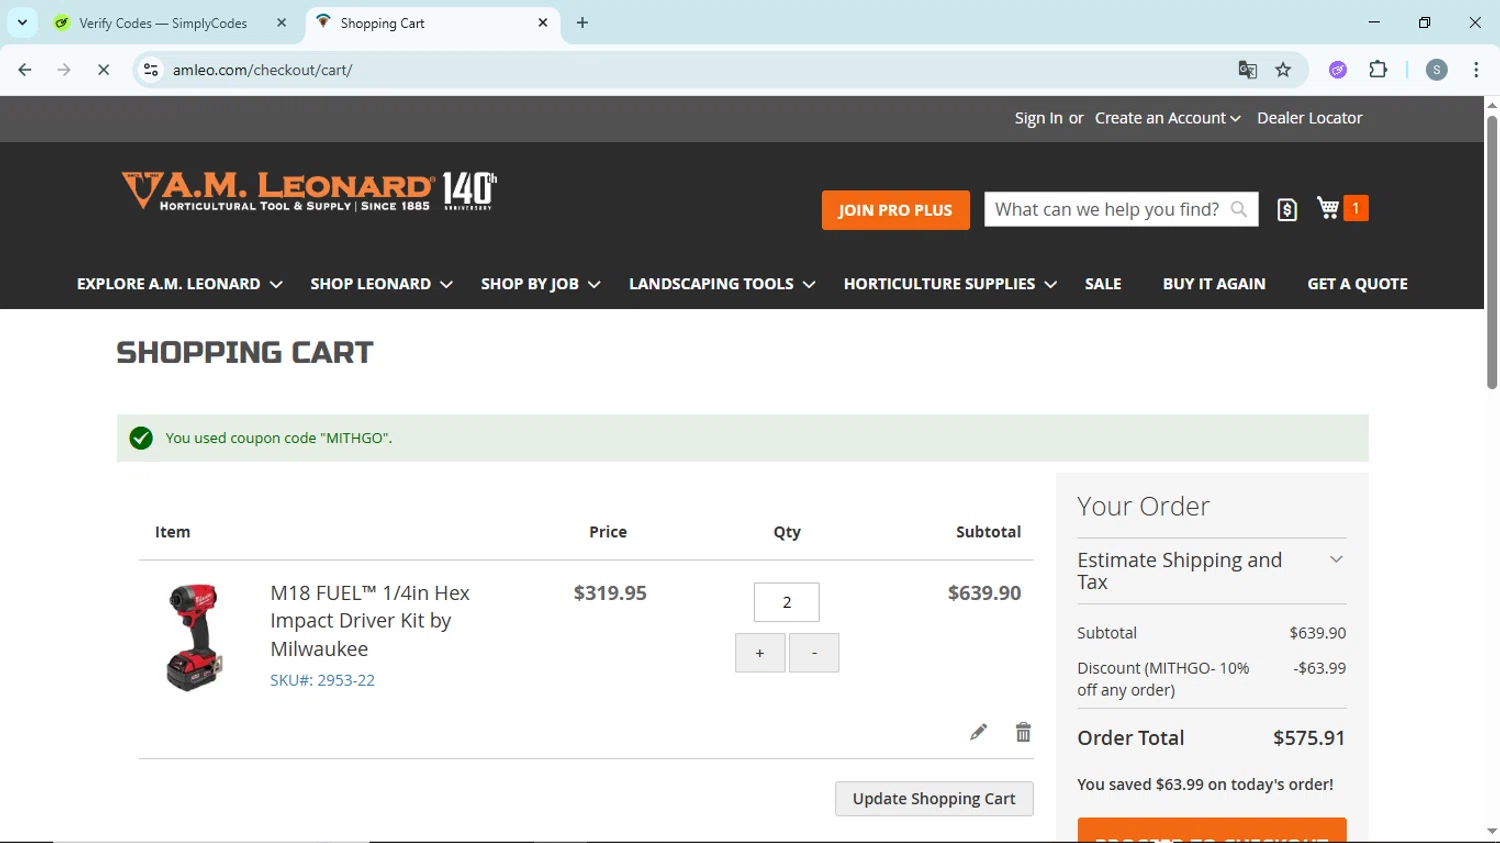Viewport: 1500px width, 843px height.
Task: Open M18 FUEL Impact Driver product link
Action: point(370,620)
